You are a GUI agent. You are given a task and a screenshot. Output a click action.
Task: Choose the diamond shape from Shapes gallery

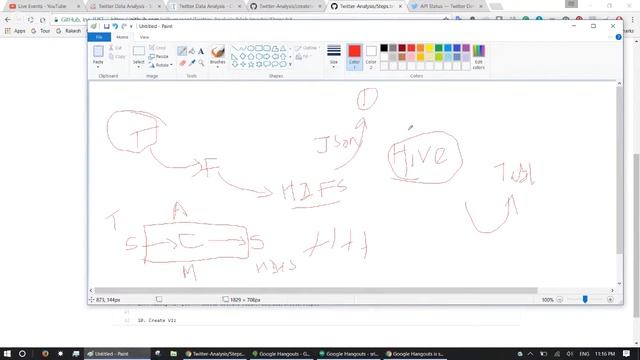click(x=243, y=56)
